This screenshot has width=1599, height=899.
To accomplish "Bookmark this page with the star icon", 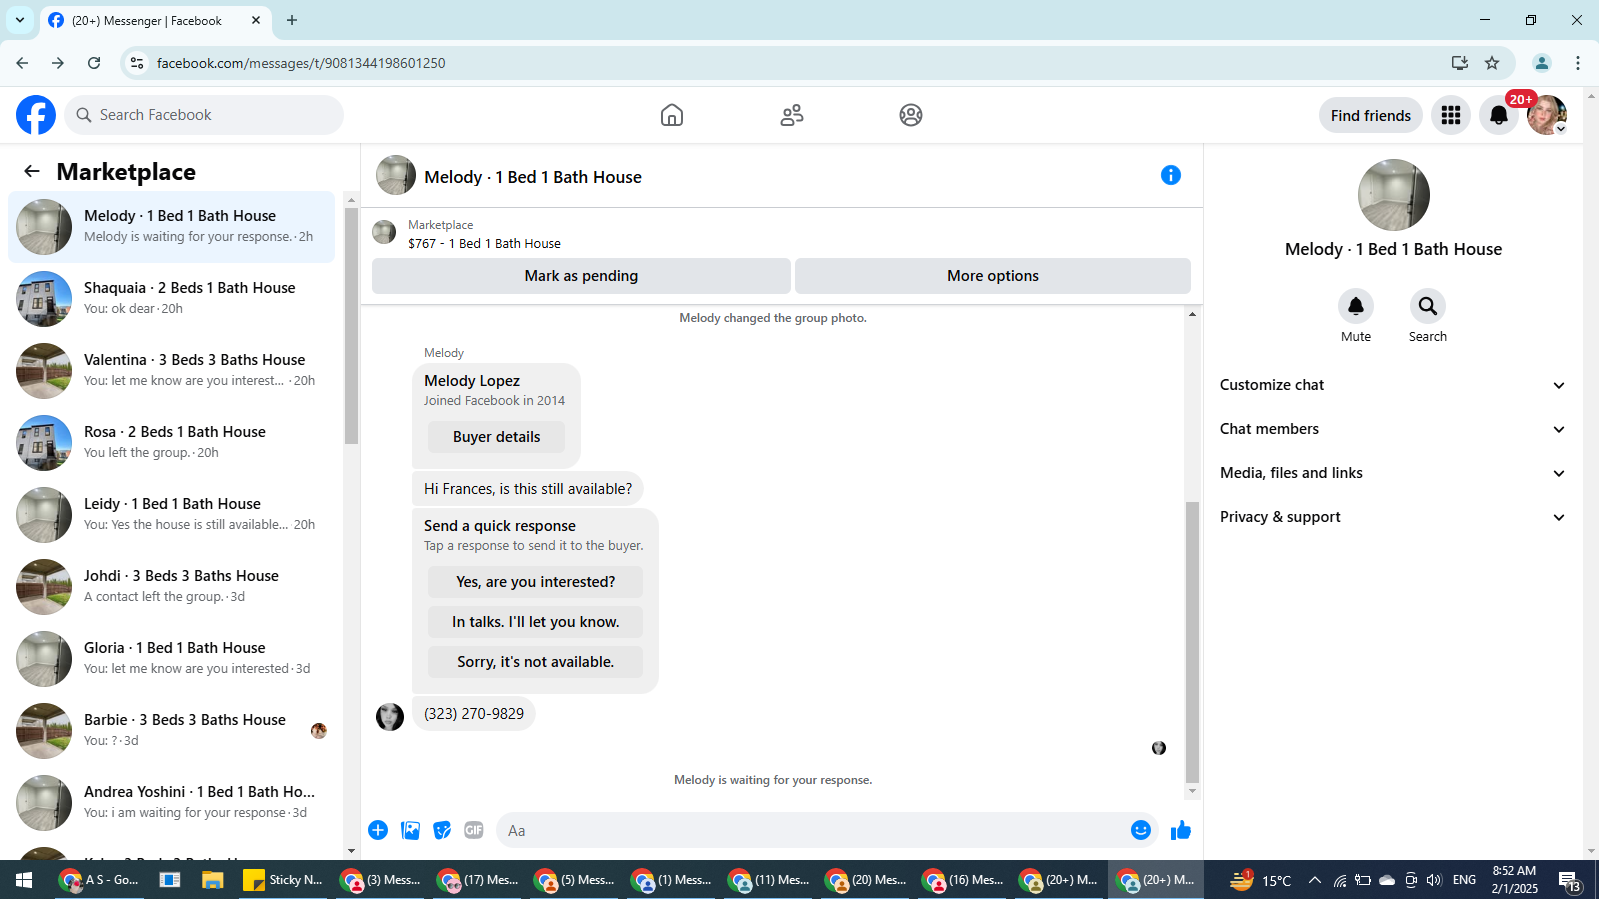I will point(1492,63).
